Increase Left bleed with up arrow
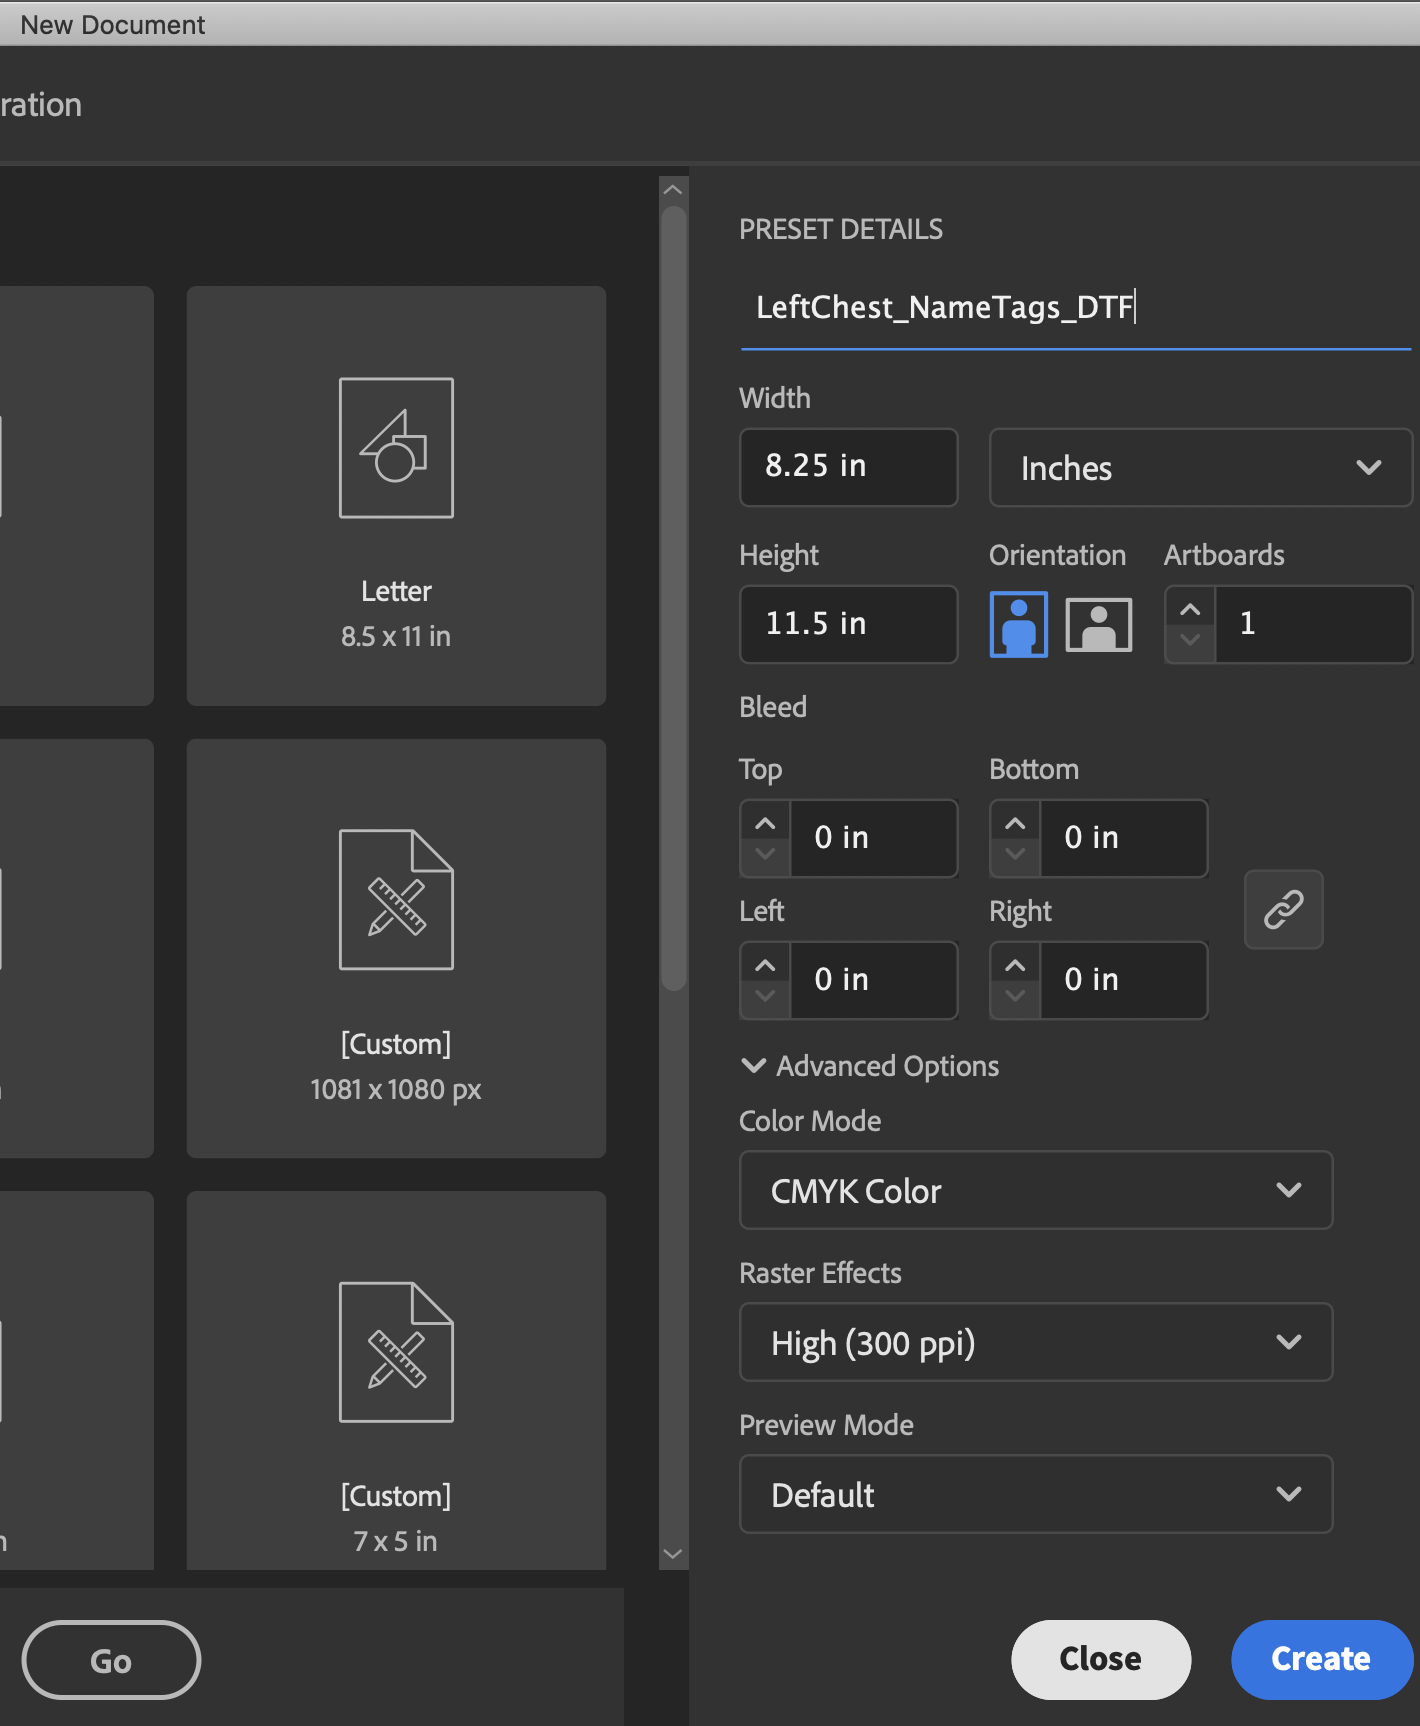 [765, 965]
